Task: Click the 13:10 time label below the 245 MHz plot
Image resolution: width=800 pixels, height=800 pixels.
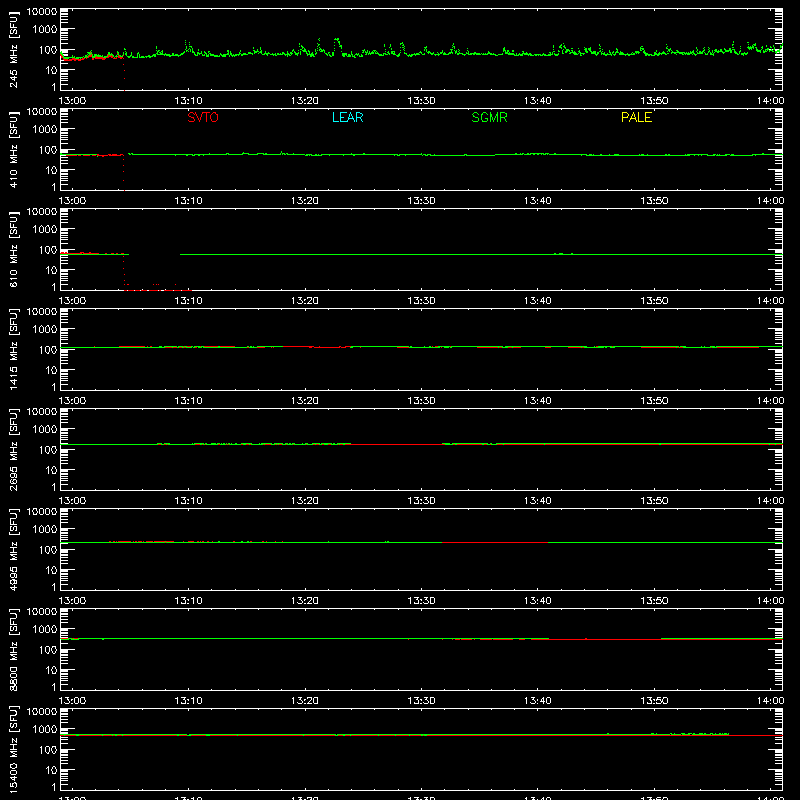Action: [188, 101]
